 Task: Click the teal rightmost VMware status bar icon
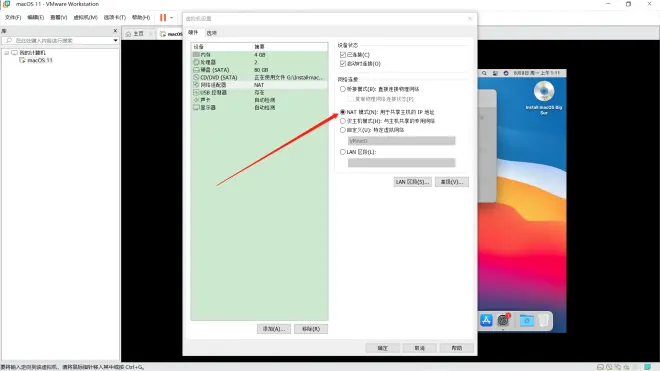point(647,367)
